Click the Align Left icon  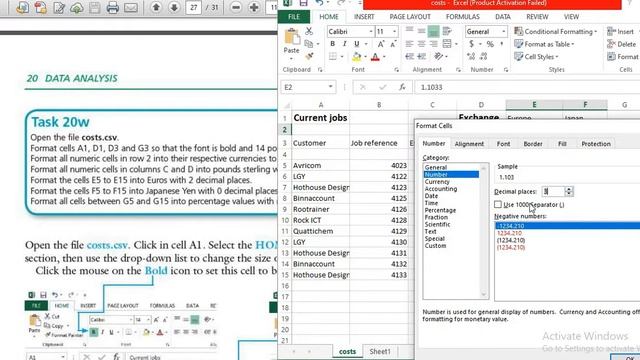[x=409, y=44]
